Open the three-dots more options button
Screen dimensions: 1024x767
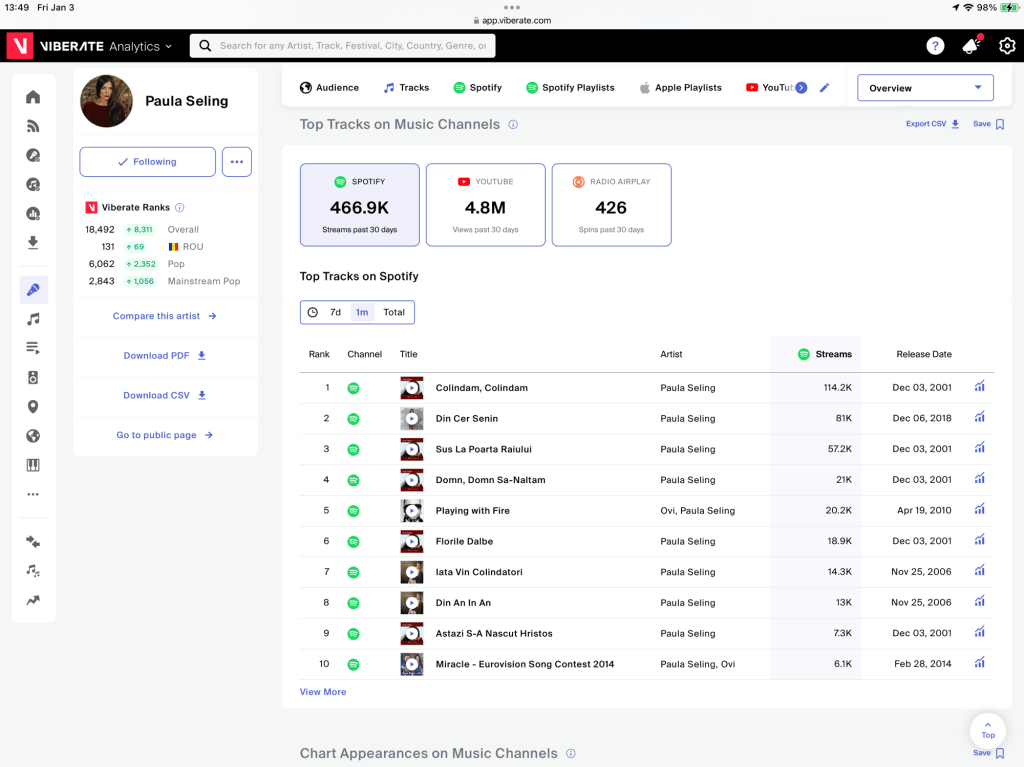click(237, 162)
